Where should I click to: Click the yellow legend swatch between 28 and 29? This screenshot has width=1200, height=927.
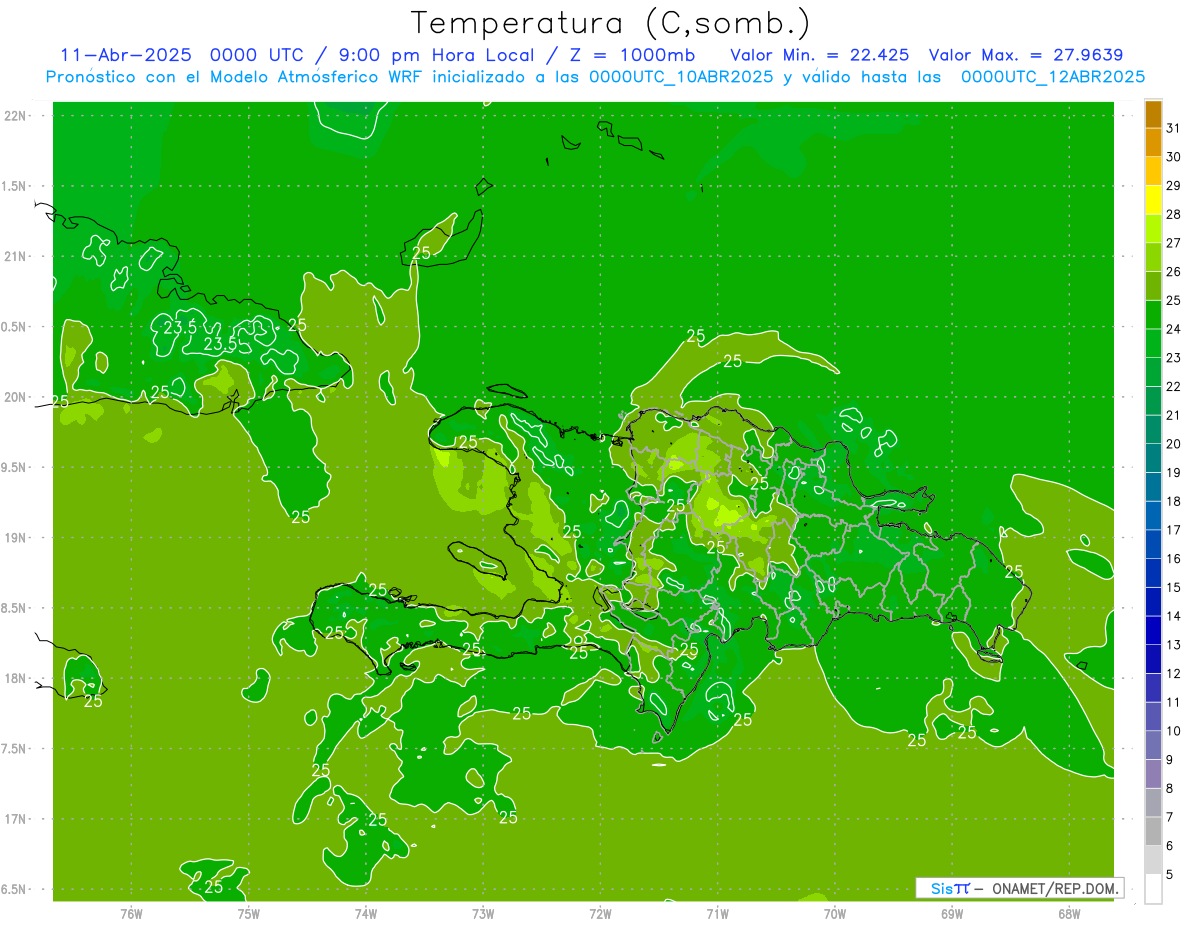tap(1153, 200)
